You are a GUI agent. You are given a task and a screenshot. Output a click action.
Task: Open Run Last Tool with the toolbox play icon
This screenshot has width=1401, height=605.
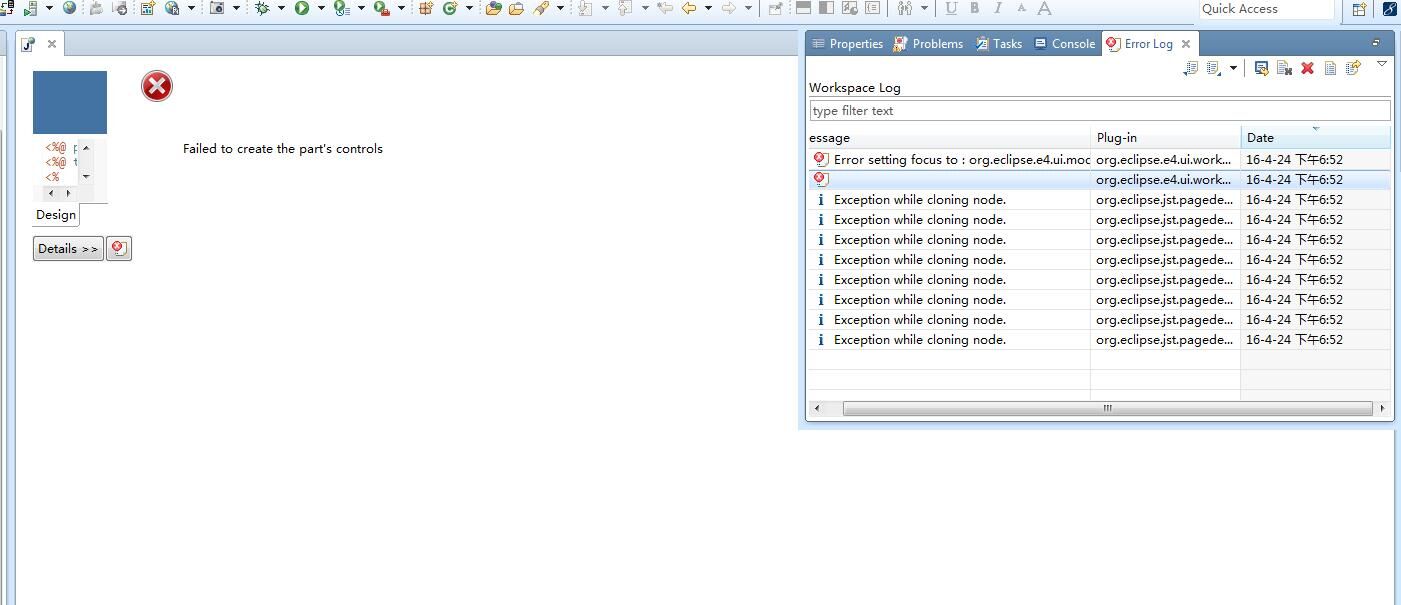(381, 8)
